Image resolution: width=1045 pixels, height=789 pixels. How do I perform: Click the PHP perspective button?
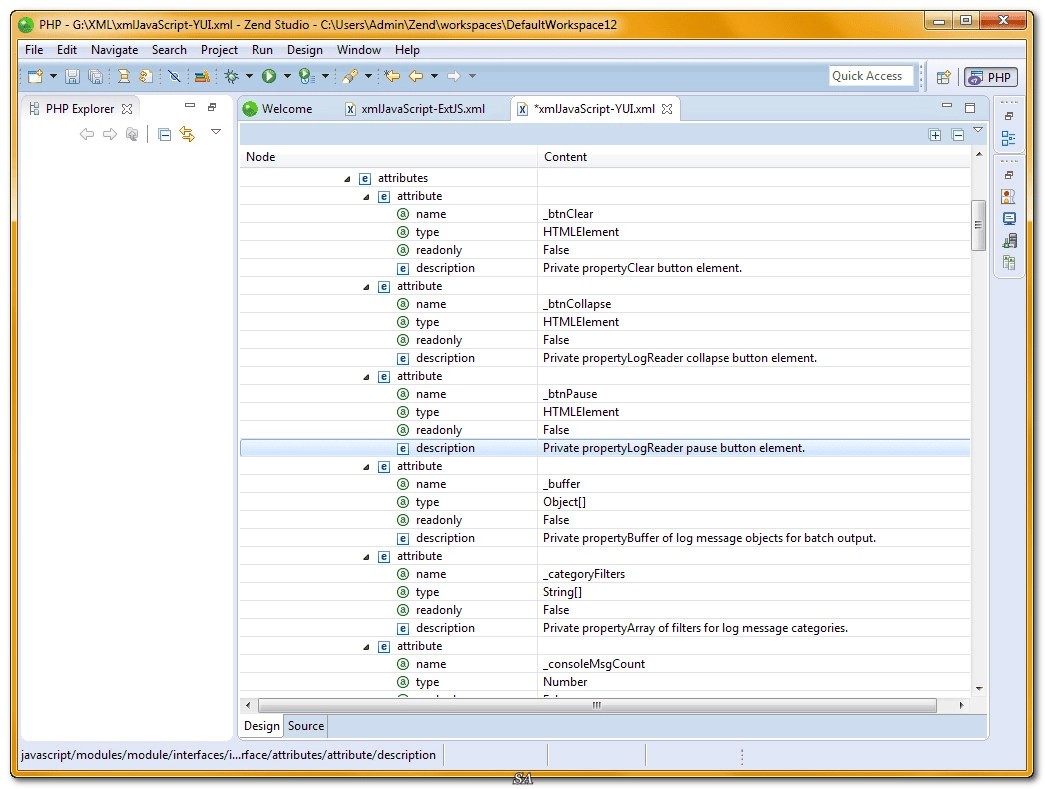point(991,77)
